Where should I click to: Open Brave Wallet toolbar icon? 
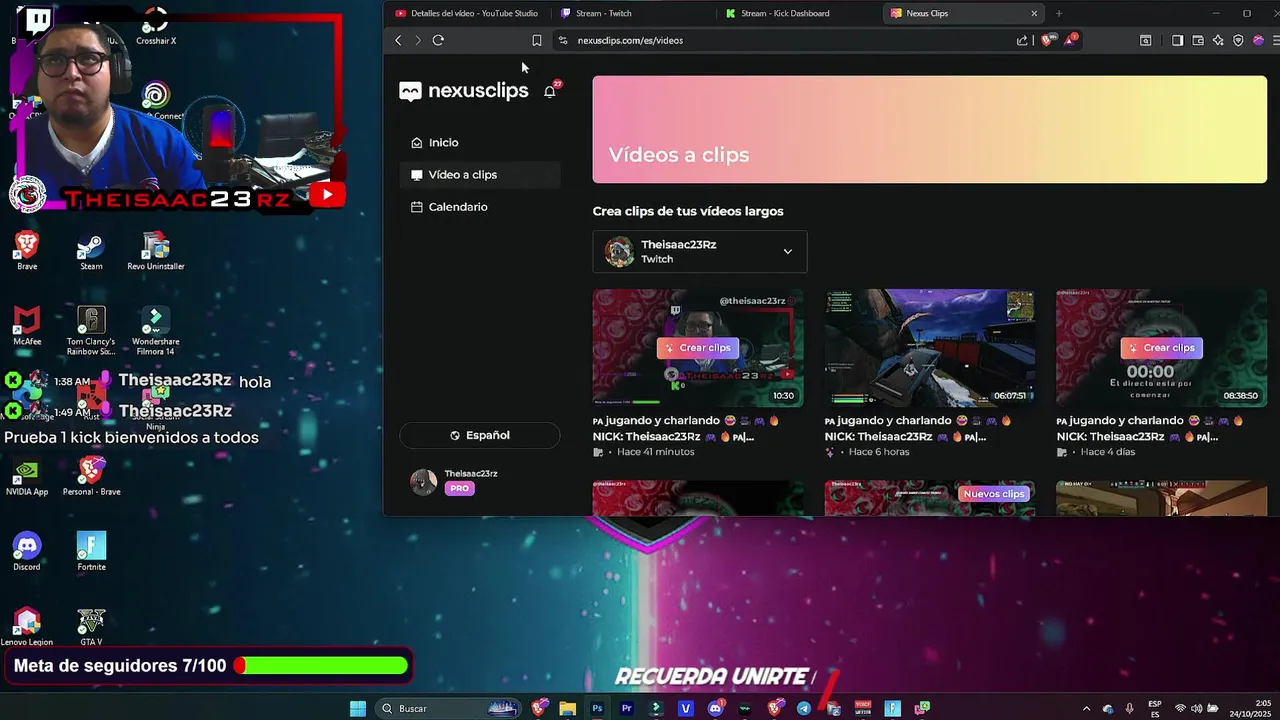[1198, 40]
